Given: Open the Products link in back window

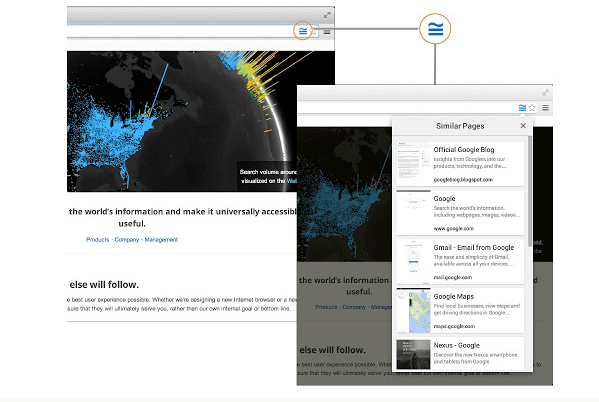Looking at the screenshot, I should pyautogui.click(x=97, y=240).
